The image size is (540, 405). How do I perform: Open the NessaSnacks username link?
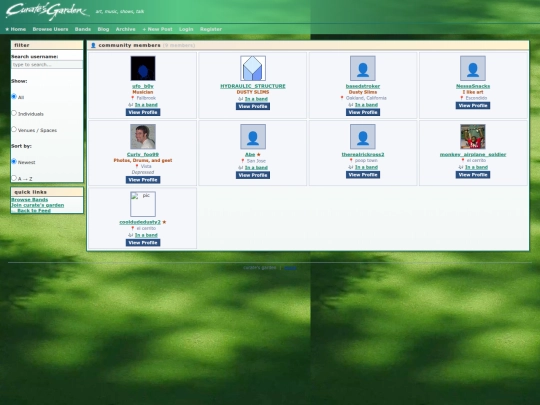click(473, 86)
